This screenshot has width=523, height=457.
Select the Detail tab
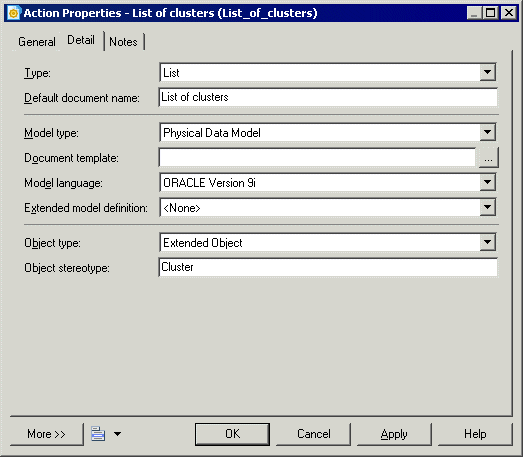click(x=81, y=40)
